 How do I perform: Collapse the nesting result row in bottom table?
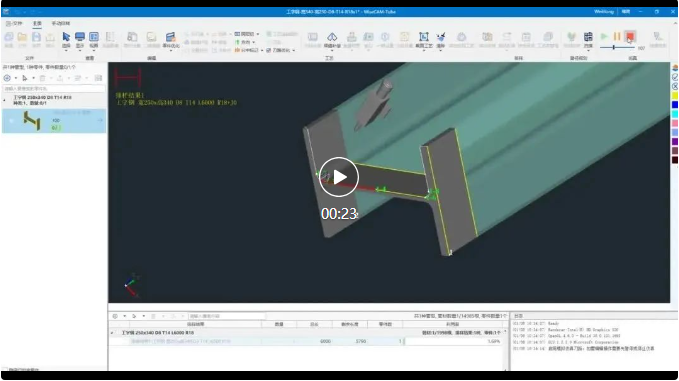point(112,333)
